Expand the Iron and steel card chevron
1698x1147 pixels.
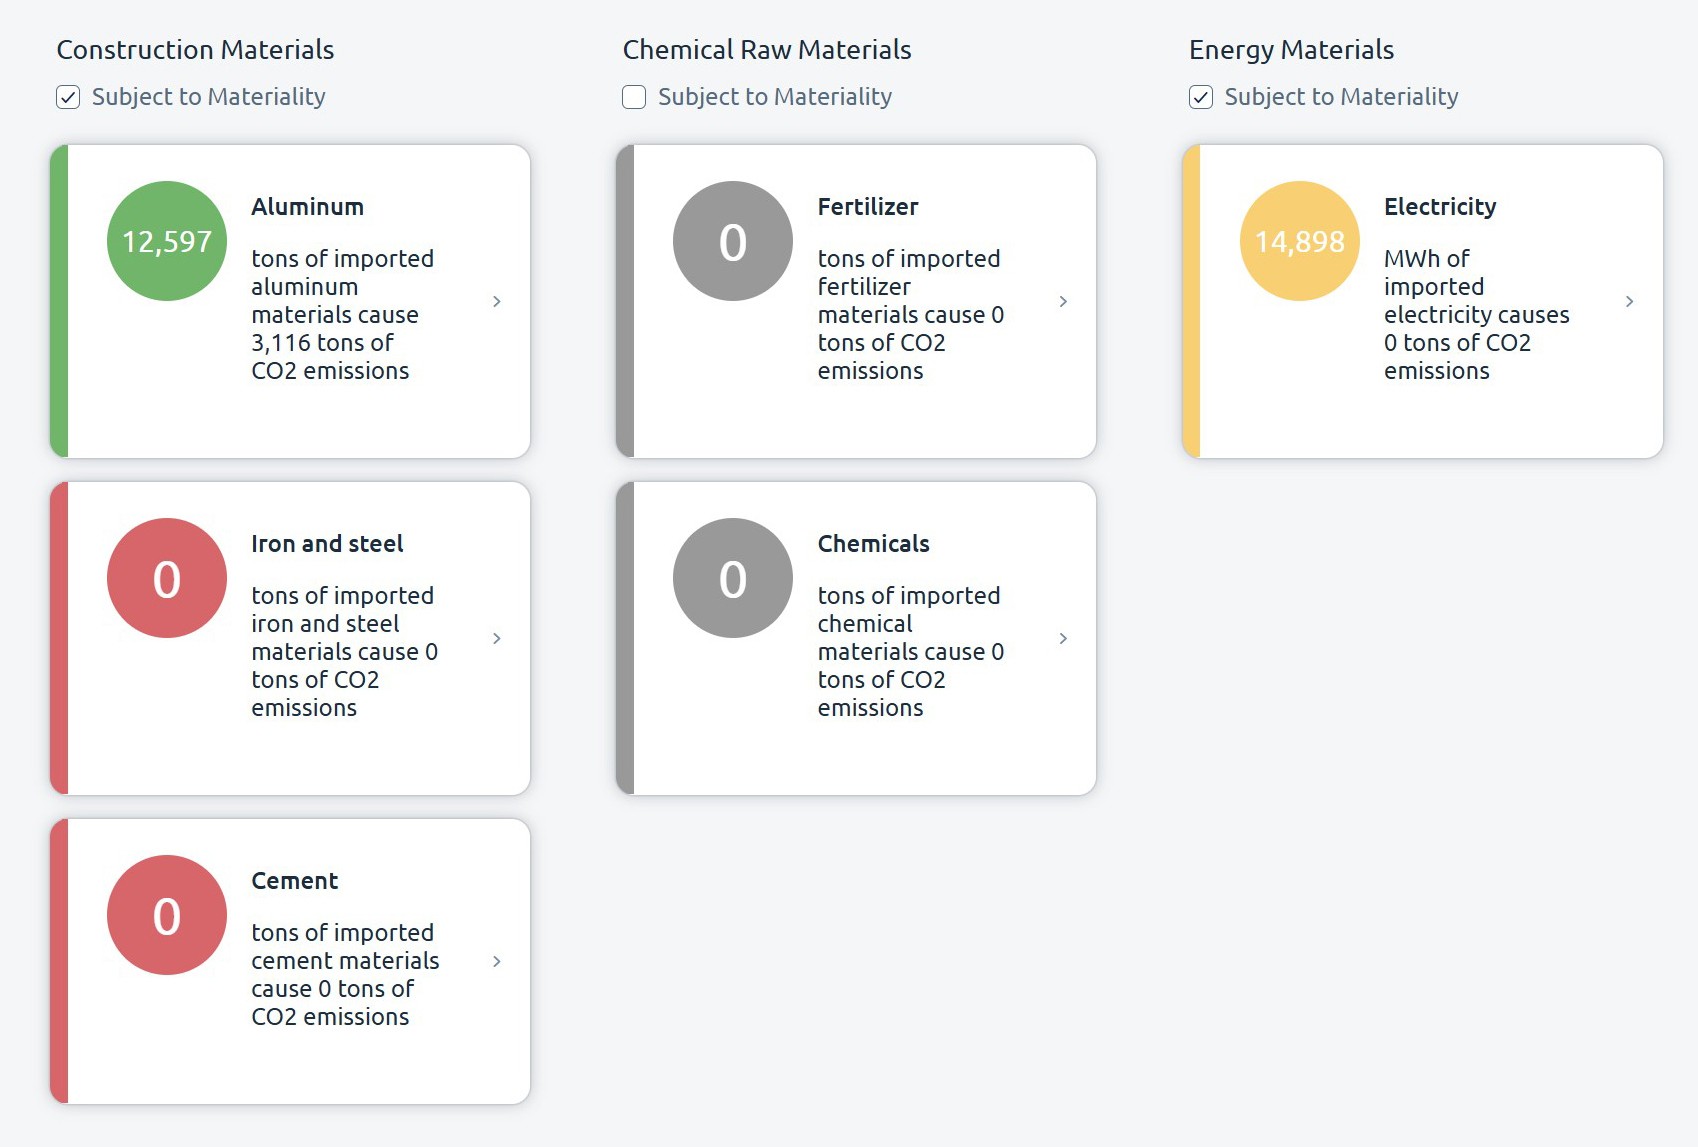497,638
